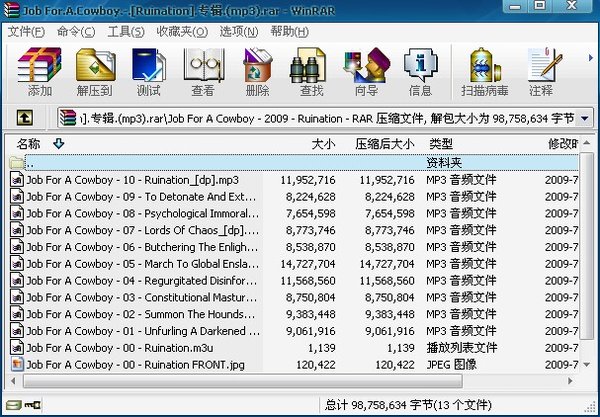This screenshot has height=417, width=600.
Task: Toggle sort arrow beside 名称 column
Action: (59, 144)
